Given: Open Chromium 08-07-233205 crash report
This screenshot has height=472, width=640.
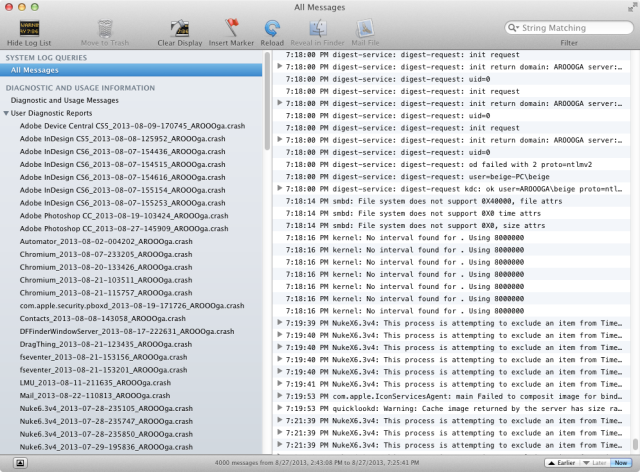Looking at the screenshot, I should tap(106, 254).
